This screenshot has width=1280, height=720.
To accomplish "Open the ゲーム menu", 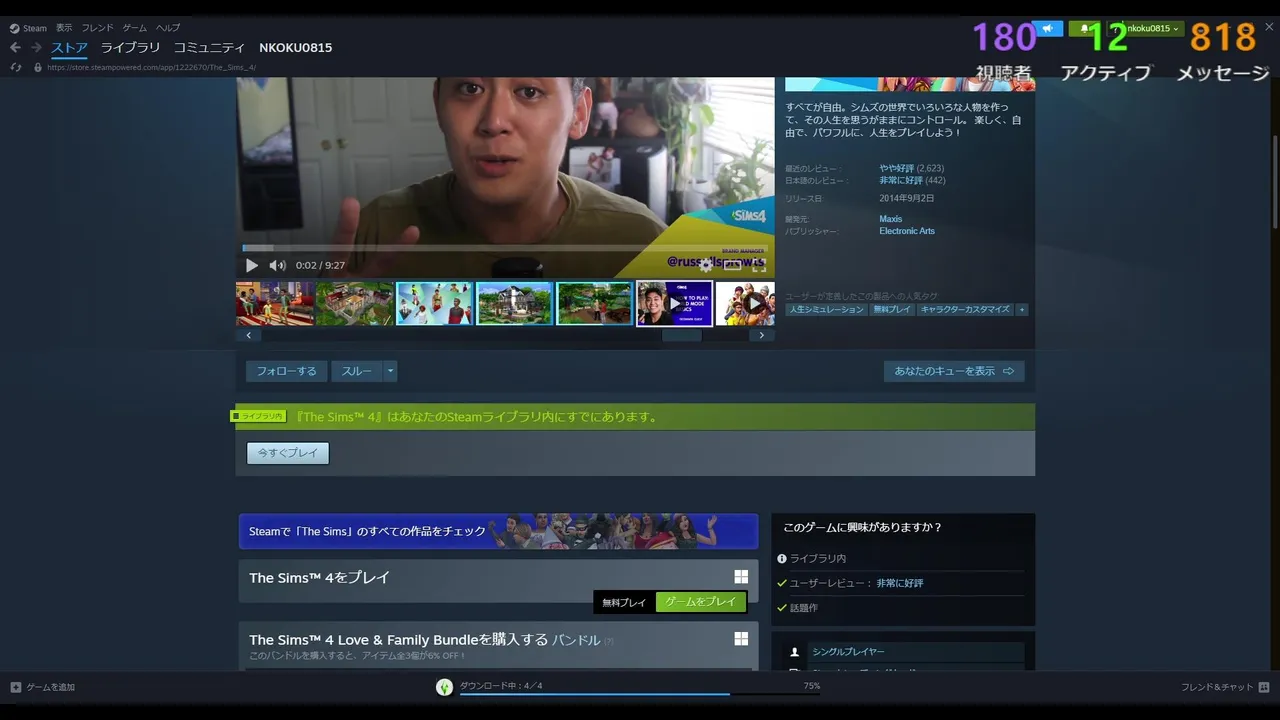I will [x=134, y=28].
